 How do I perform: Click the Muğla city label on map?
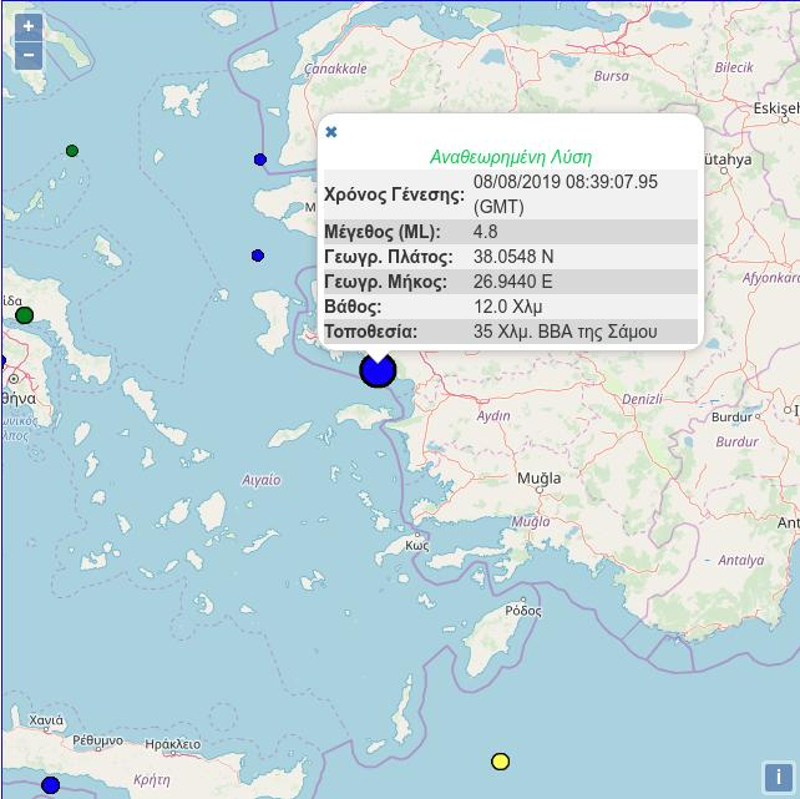pos(538,479)
